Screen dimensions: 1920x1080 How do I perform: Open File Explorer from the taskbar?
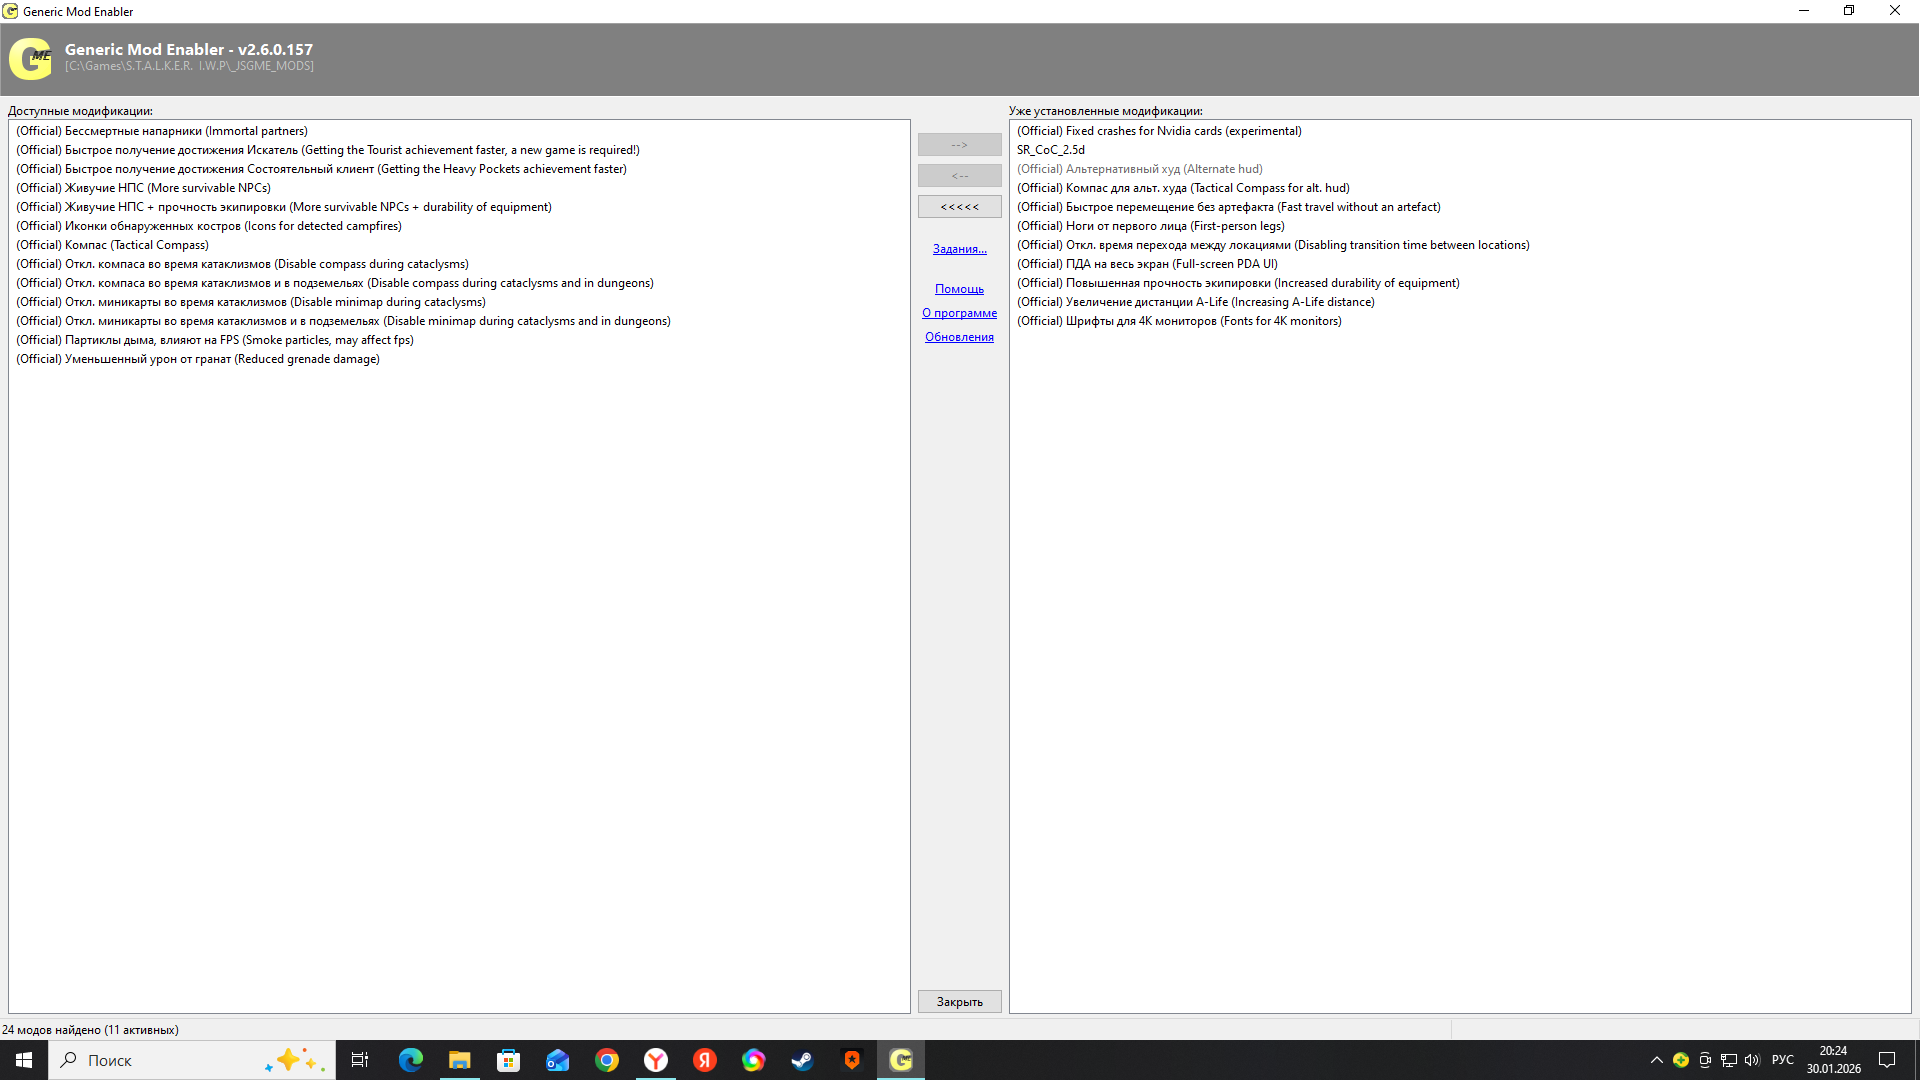coord(459,1060)
